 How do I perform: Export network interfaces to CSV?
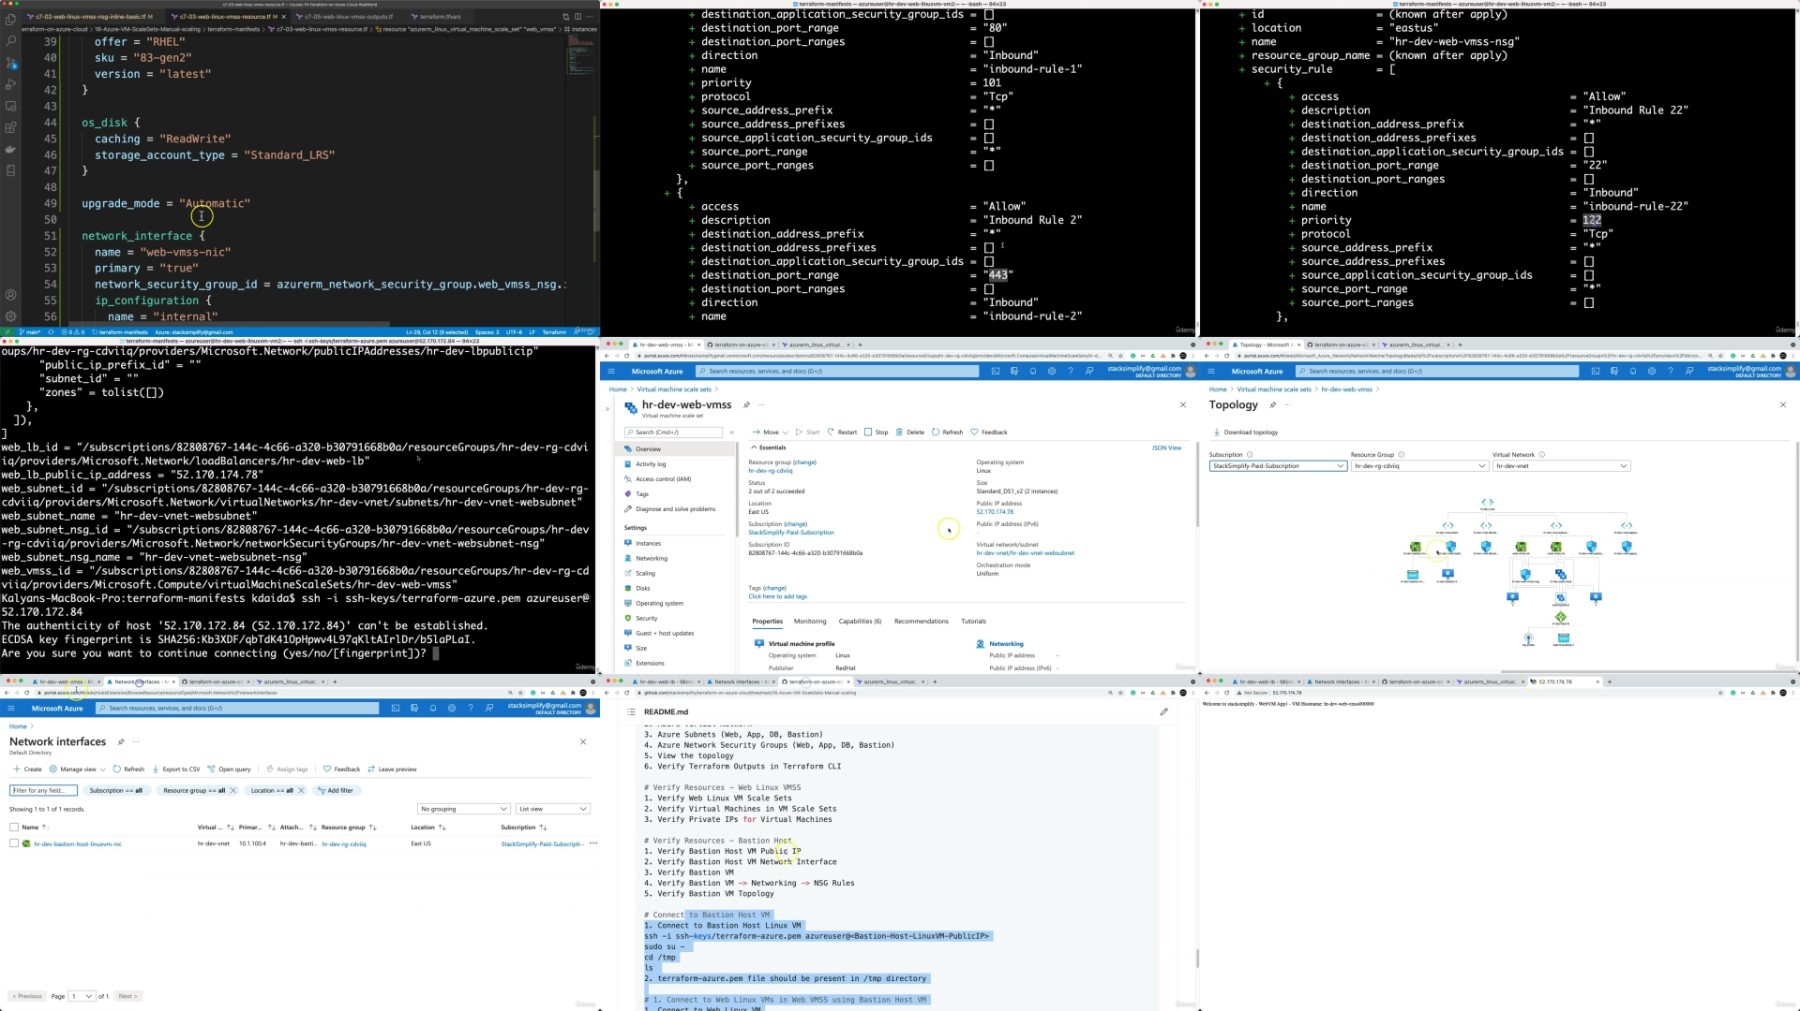click(x=176, y=769)
